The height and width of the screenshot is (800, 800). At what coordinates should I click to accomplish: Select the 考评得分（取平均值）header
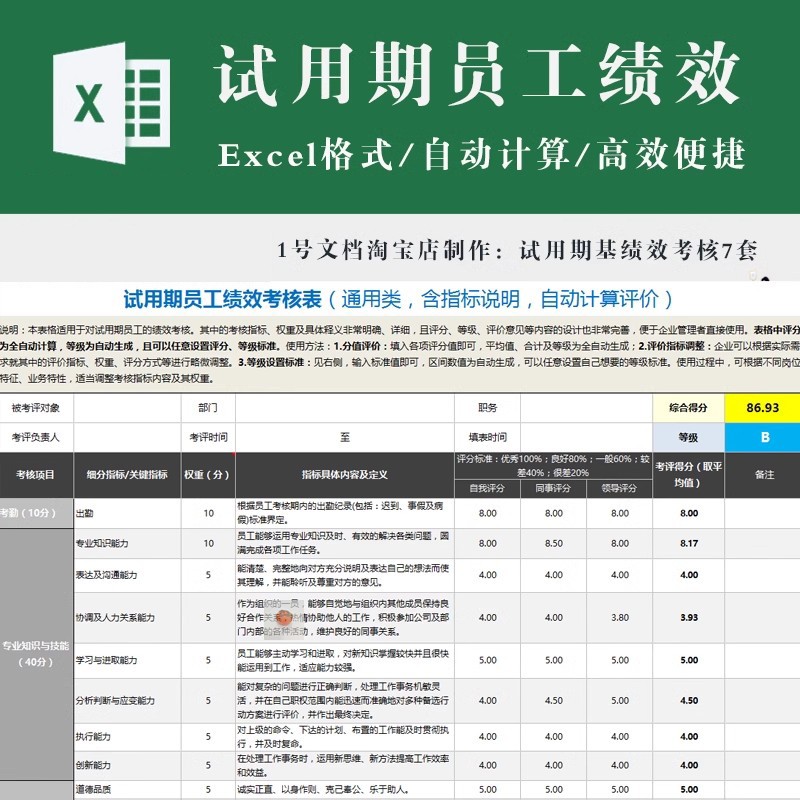(688, 475)
